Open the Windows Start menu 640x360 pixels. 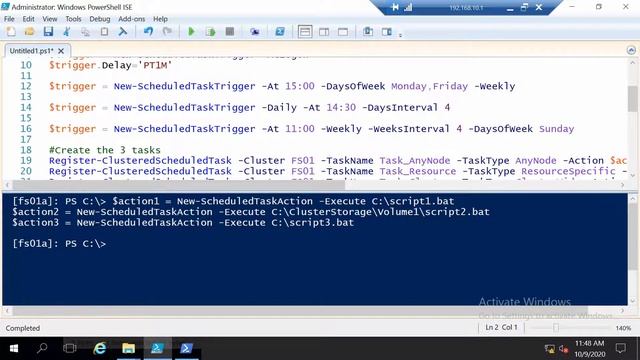(13, 348)
